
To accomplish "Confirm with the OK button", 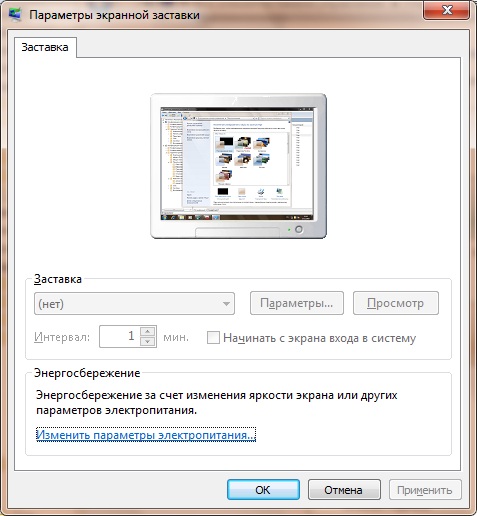I will point(263,490).
